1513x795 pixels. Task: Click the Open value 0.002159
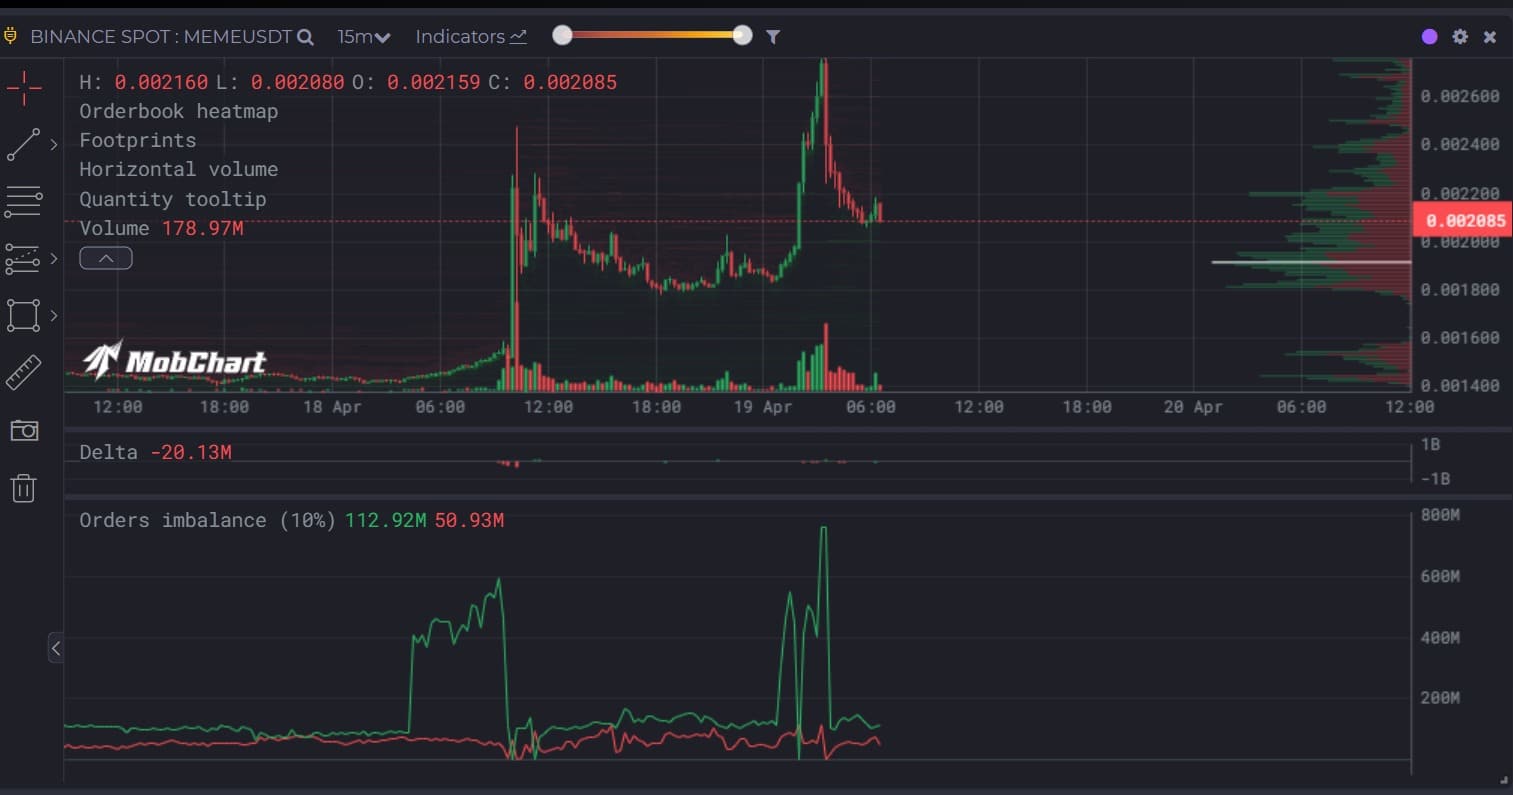pyautogui.click(x=433, y=82)
